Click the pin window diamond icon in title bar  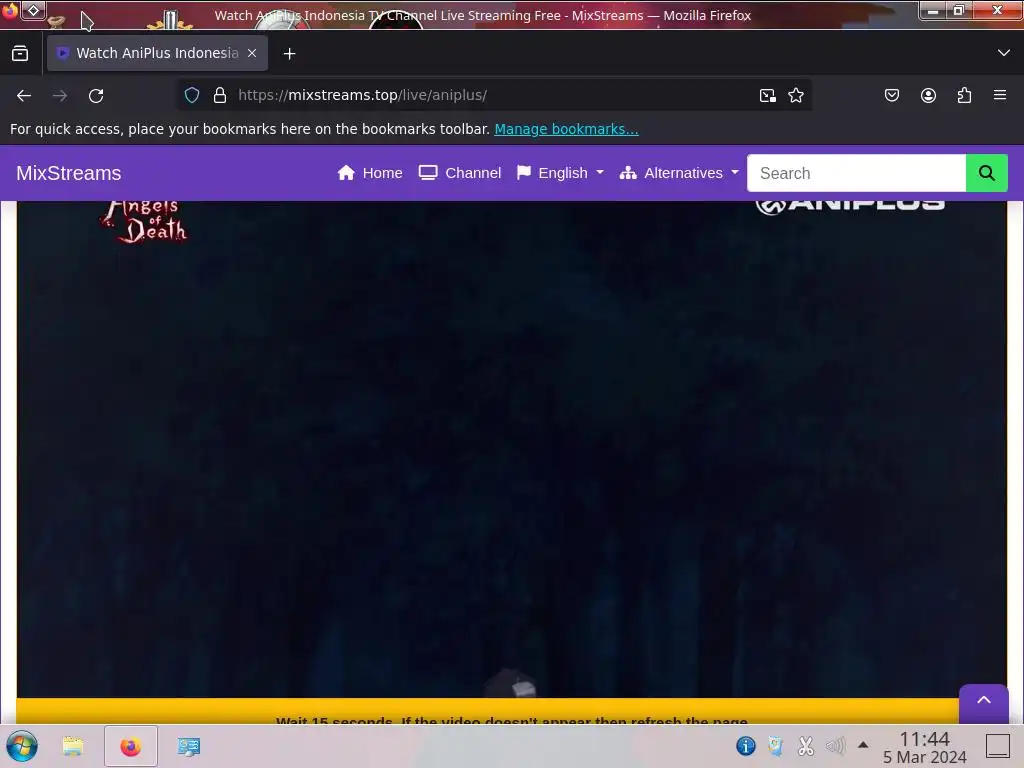click(x=34, y=10)
